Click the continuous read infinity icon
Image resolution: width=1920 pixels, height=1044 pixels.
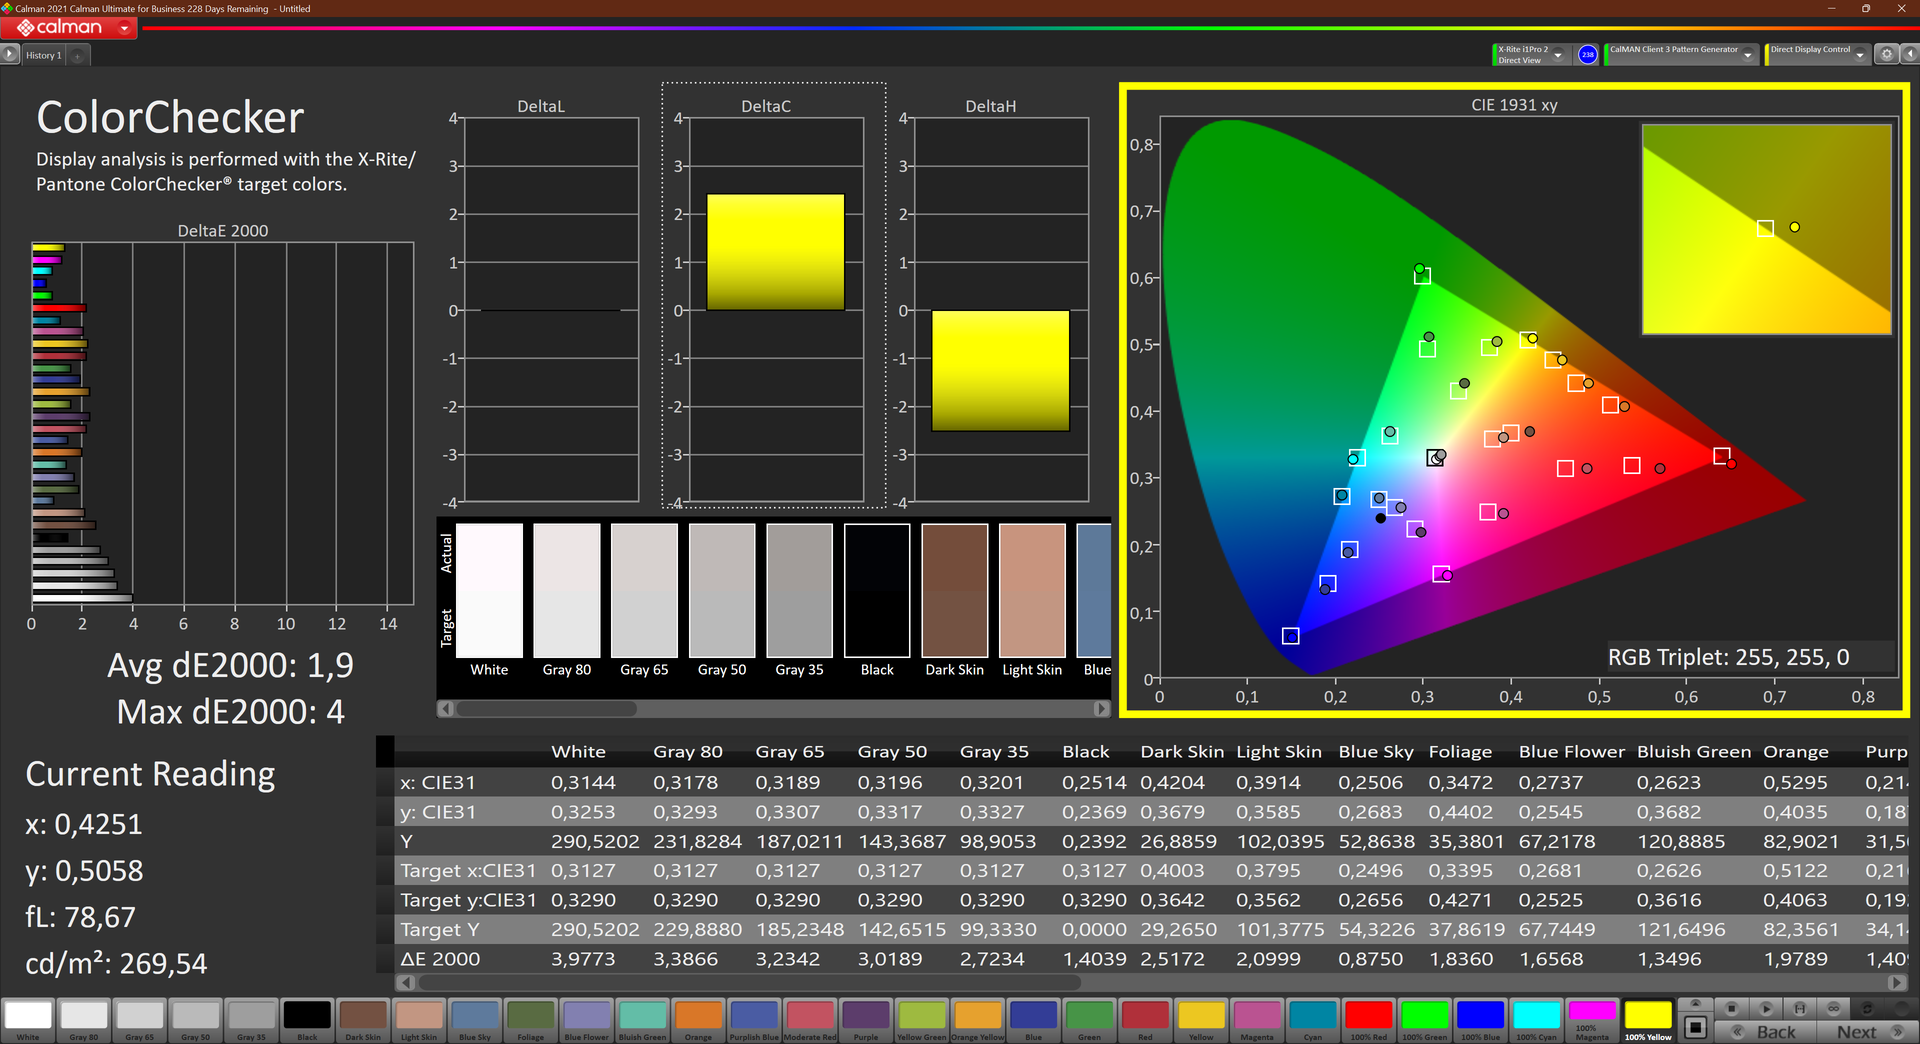tap(1833, 1008)
